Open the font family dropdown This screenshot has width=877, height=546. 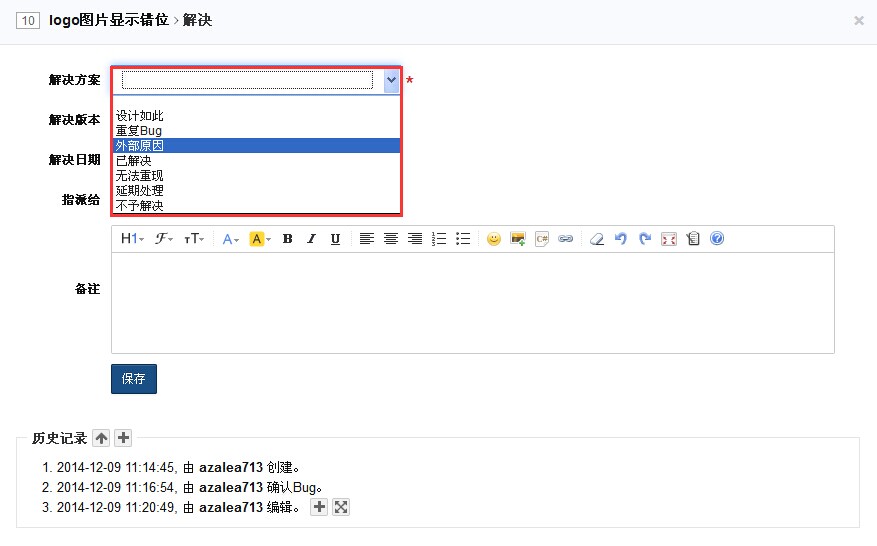pos(164,239)
